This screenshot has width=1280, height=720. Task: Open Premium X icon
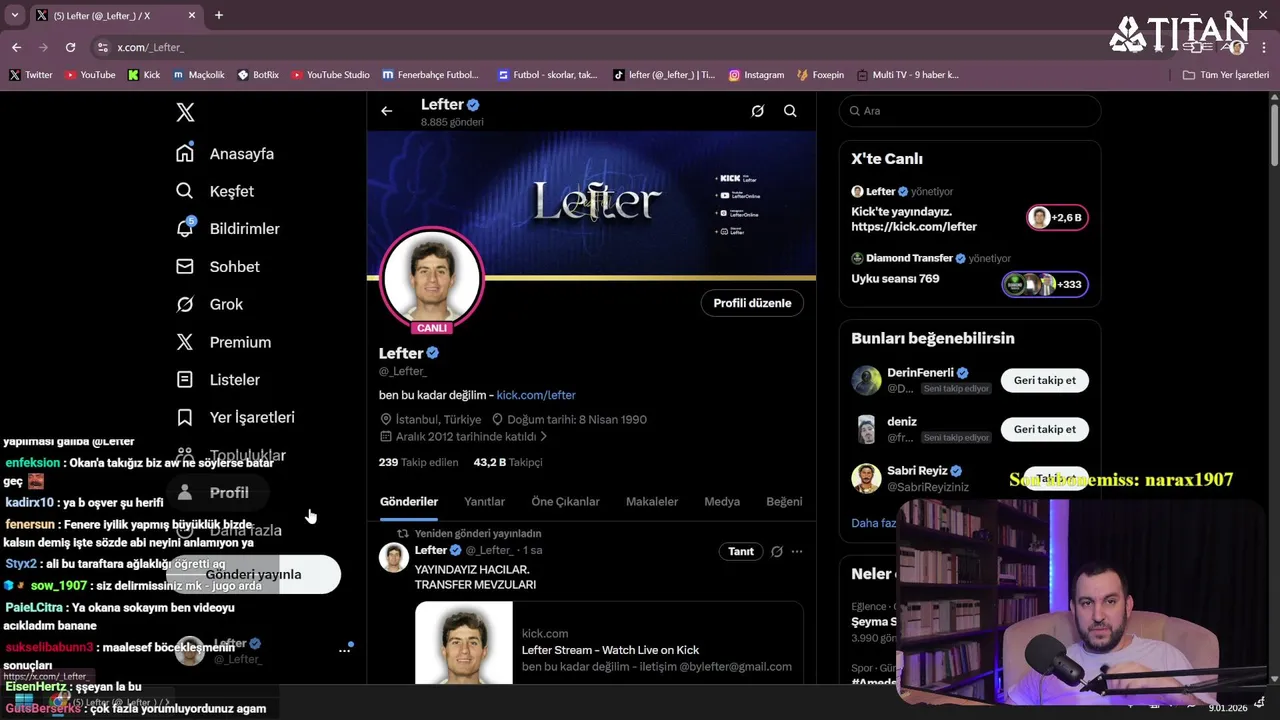185,342
